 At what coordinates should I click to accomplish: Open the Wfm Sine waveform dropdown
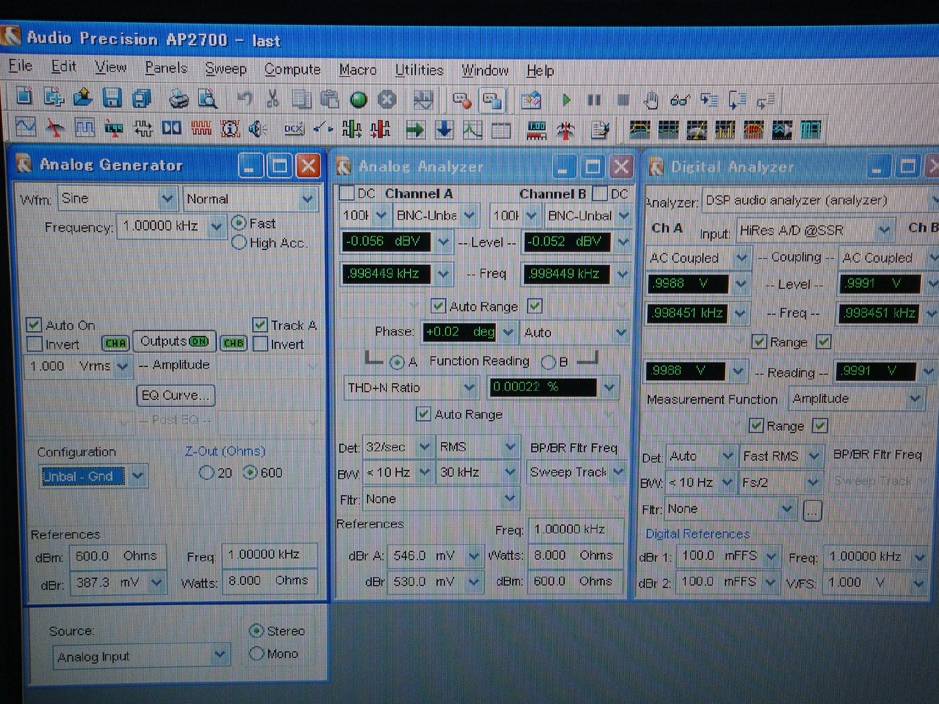coord(167,198)
